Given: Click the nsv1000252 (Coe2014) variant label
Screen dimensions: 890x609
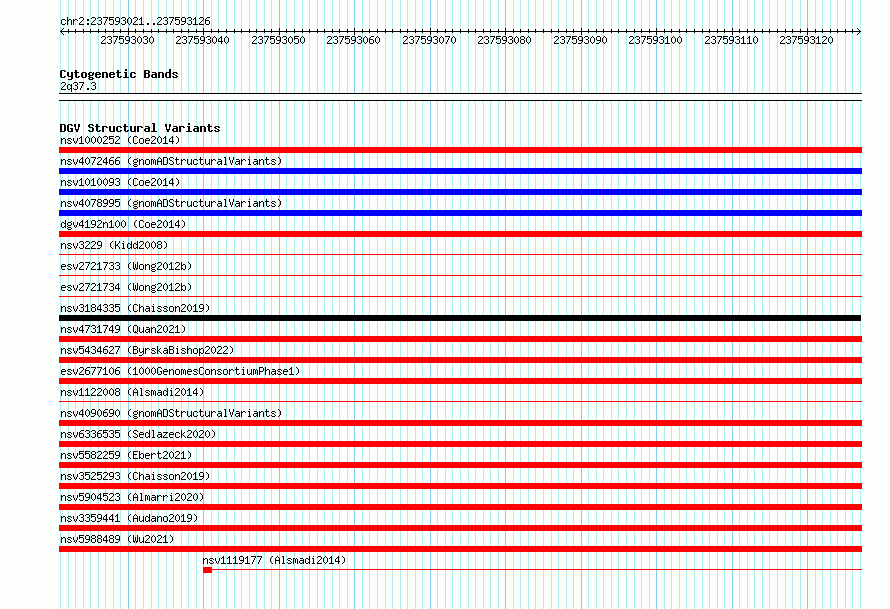Looking at the screenshot, I should [x=120, y=140].
